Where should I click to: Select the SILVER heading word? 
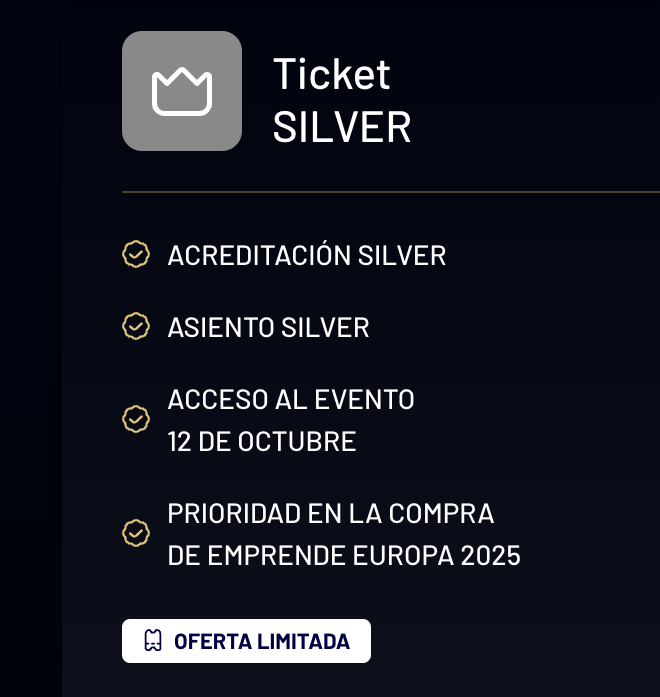pos(342,128)
